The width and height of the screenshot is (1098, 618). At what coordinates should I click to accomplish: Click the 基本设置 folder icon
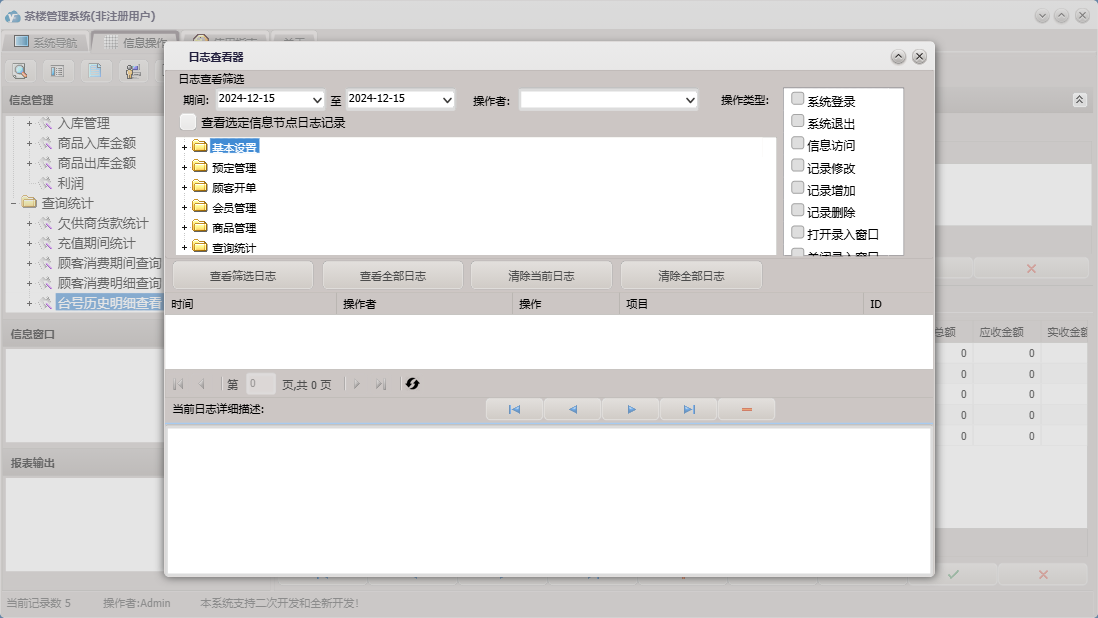click(x=200, y=146)
